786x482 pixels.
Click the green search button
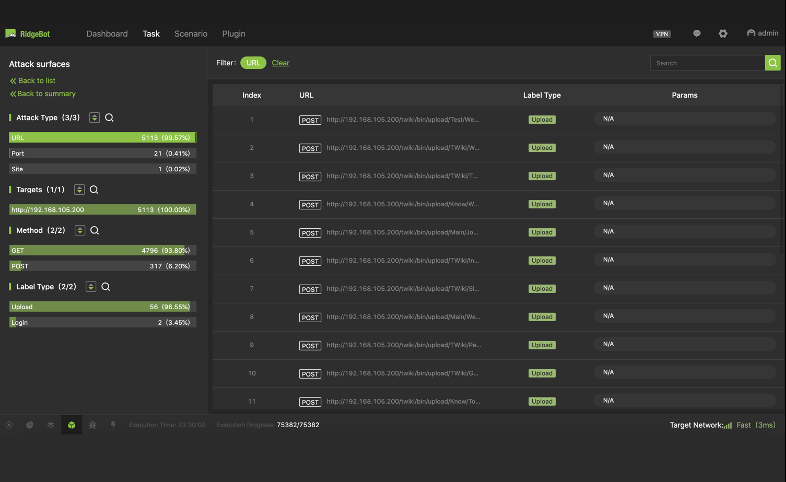773,63
